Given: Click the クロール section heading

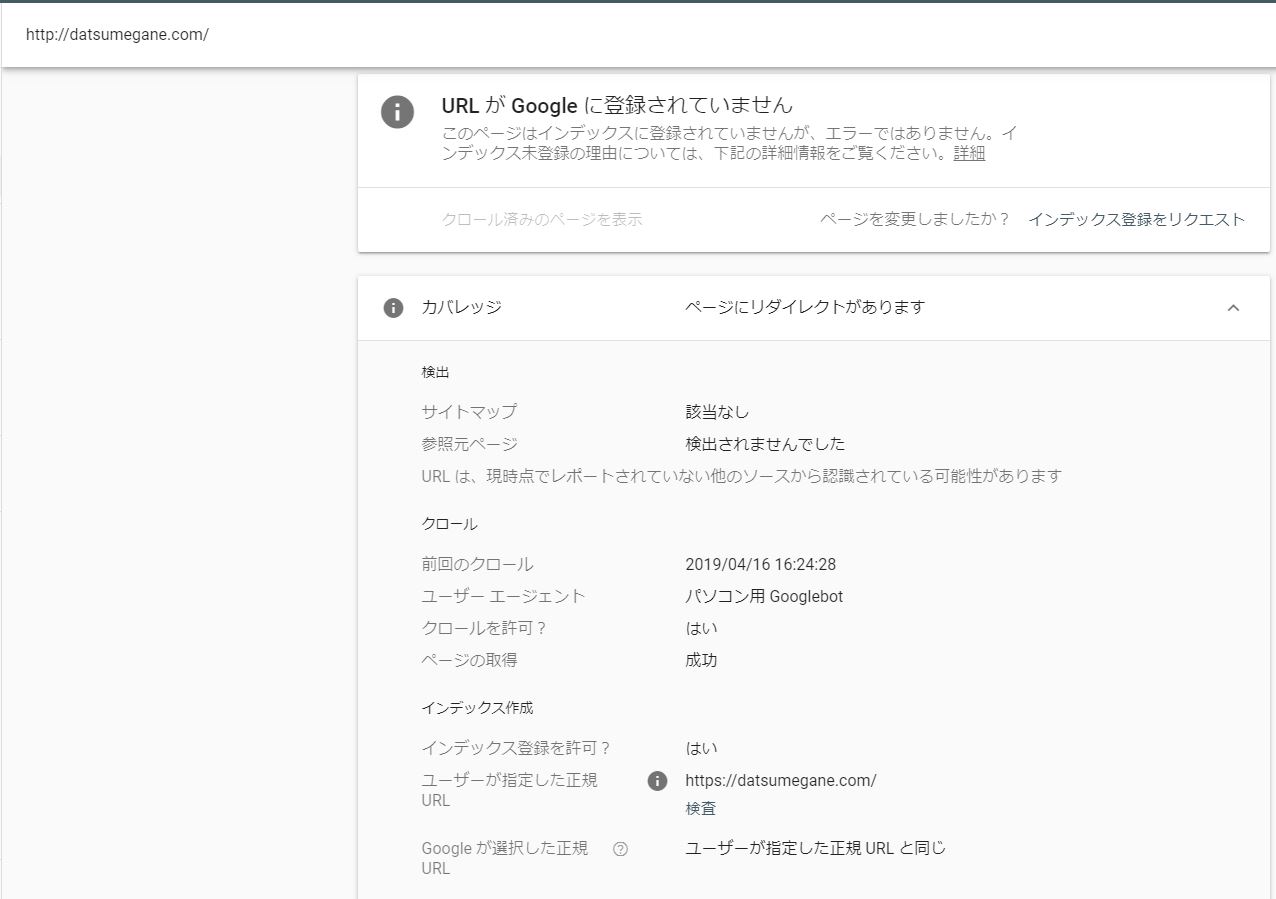Looking at the screenshot, I should 449,524.
